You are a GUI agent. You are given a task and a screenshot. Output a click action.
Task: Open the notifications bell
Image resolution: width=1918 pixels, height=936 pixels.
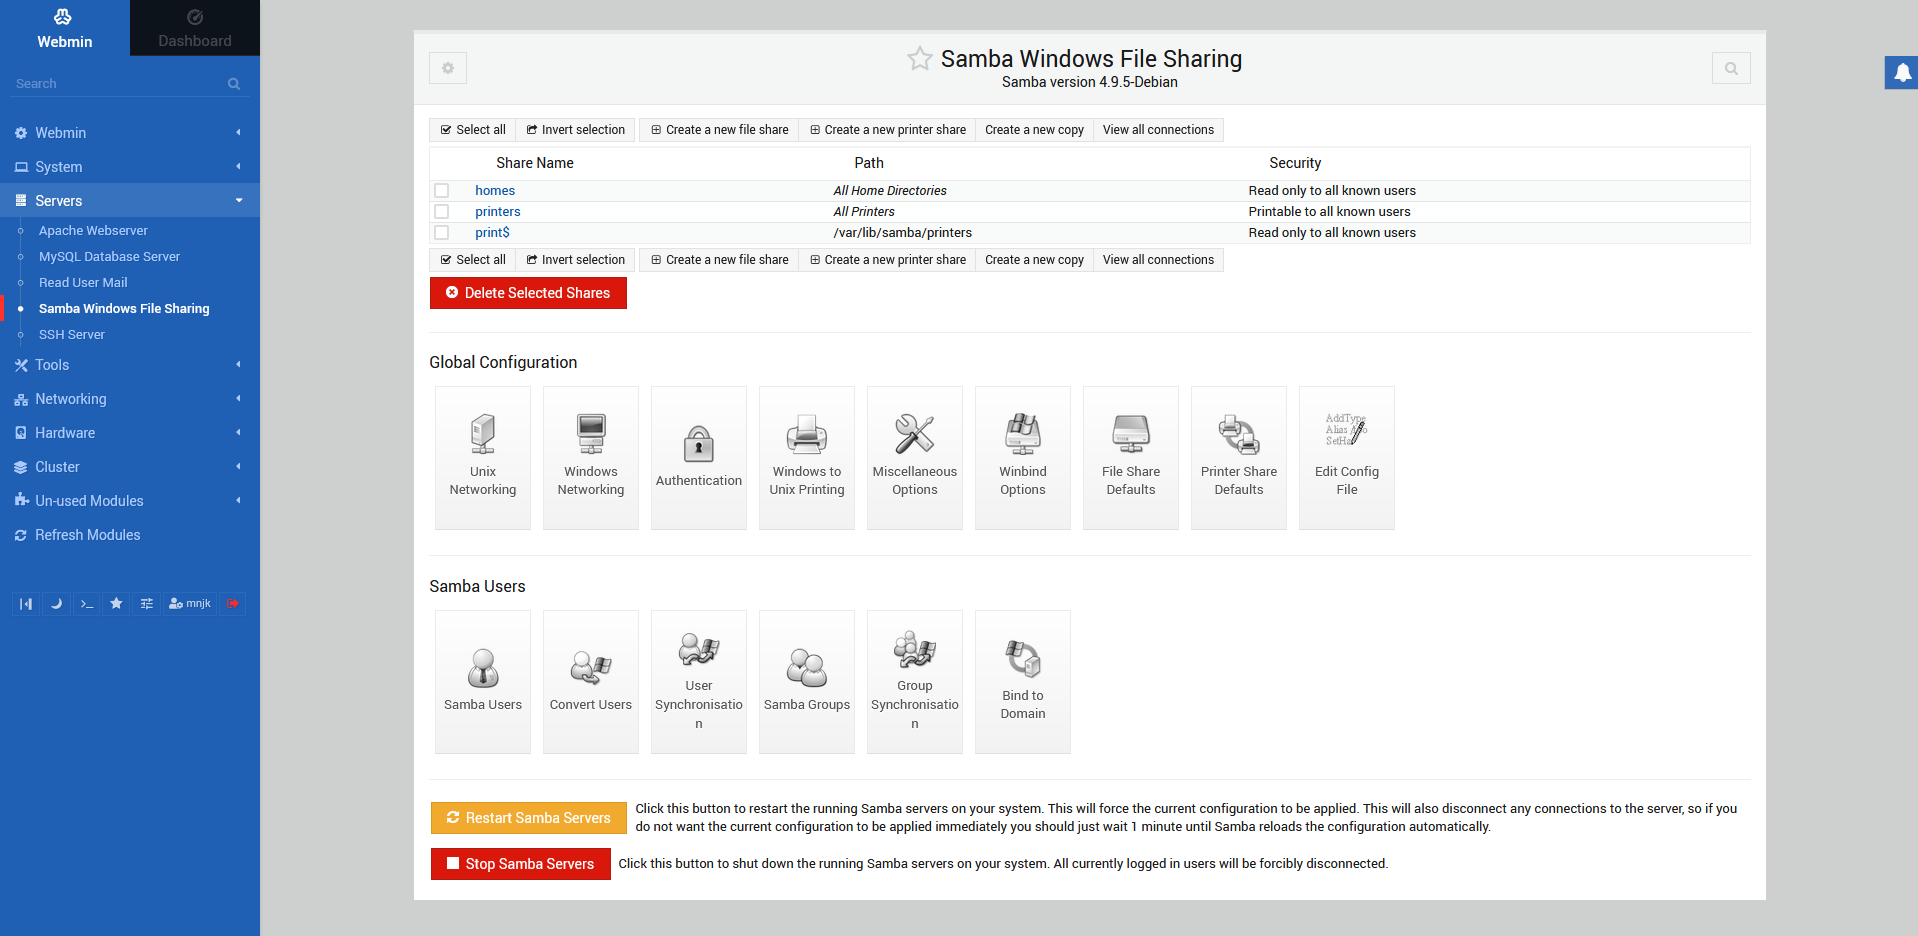(x=1902, y=73)
